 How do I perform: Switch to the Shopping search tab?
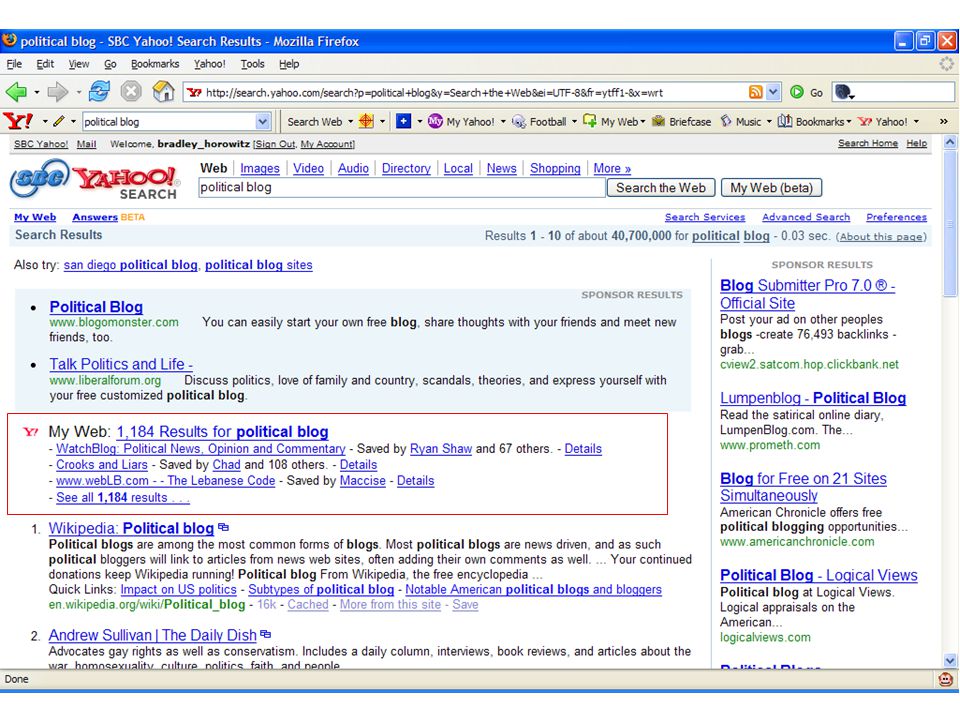tap(555, 168)
